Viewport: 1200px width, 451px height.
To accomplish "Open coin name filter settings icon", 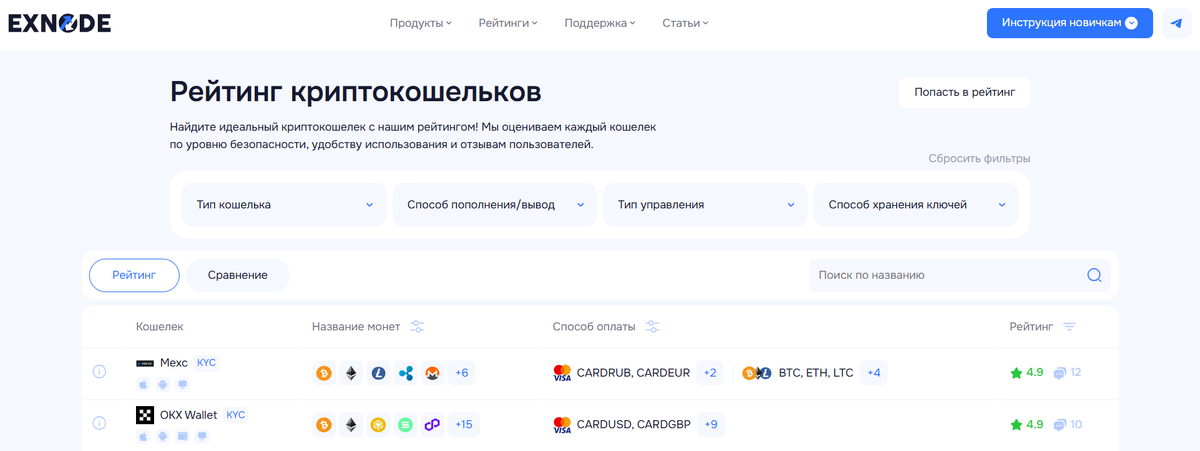I will [418, 327].
